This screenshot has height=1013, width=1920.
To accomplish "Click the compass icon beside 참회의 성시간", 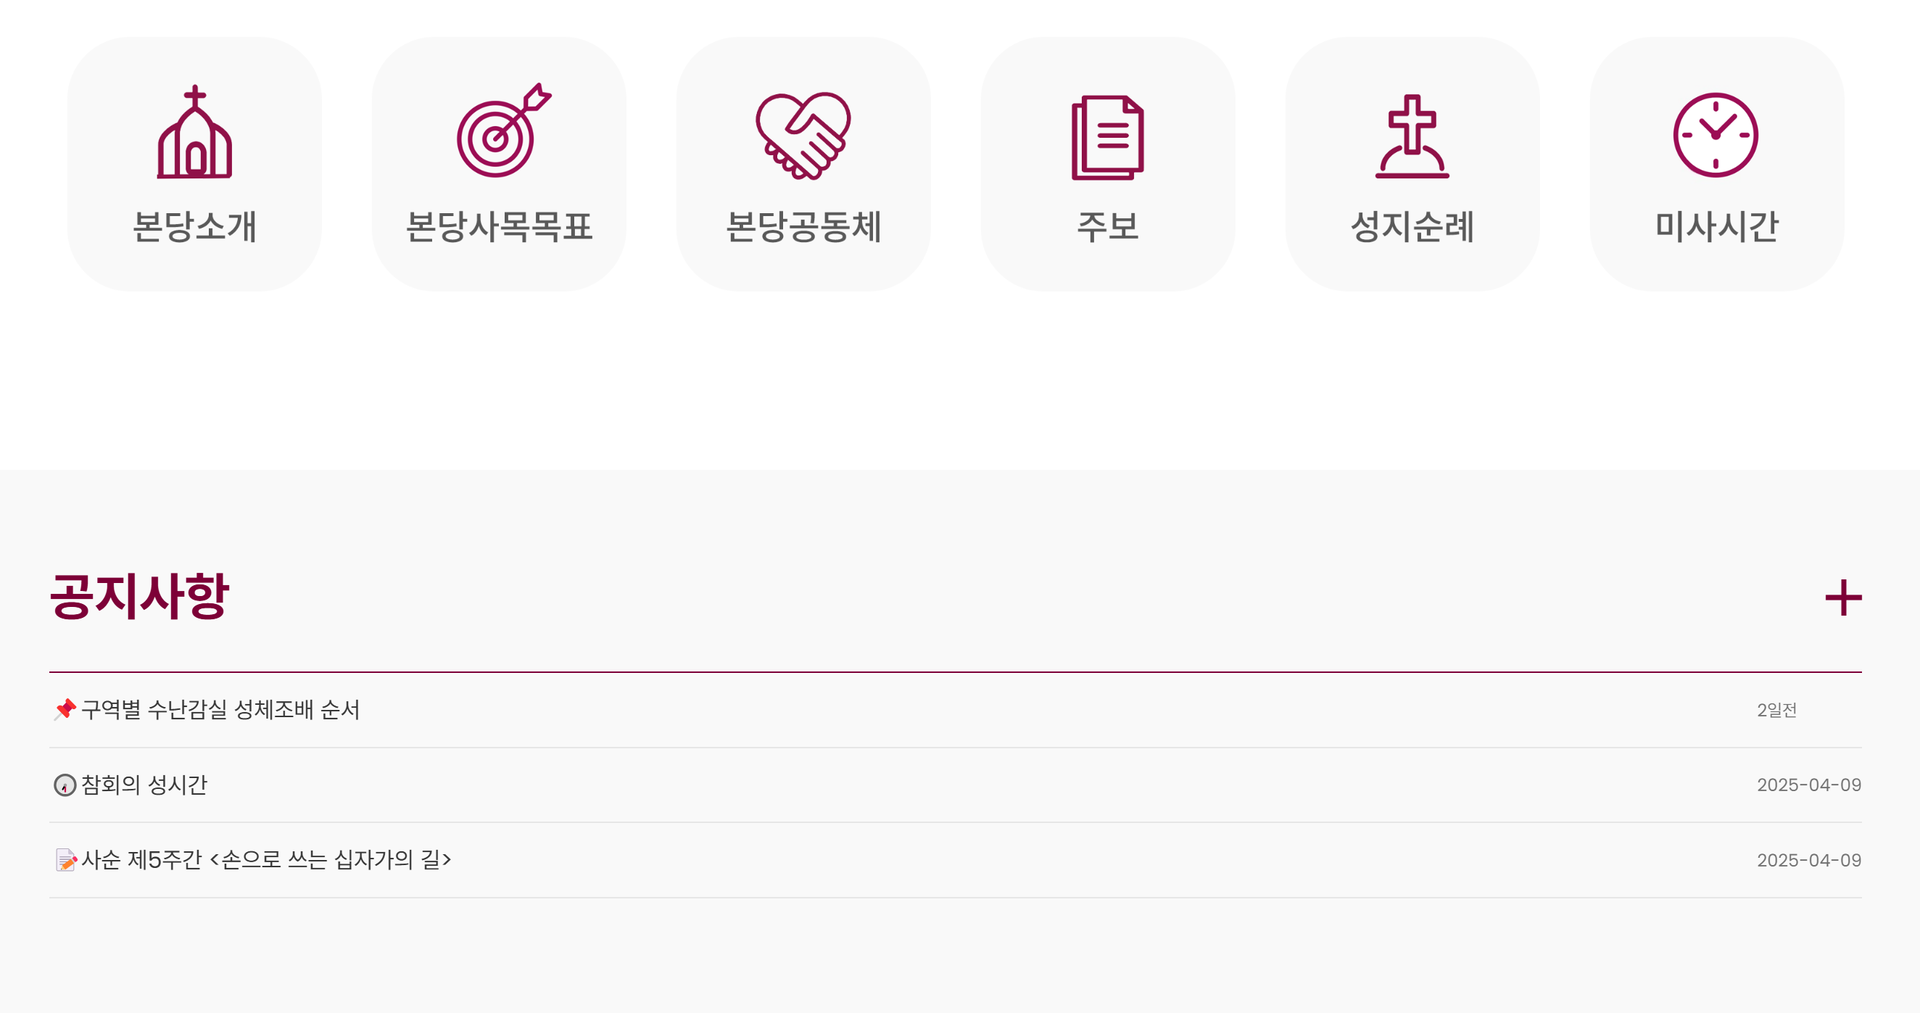I will [x=65, y=785].
